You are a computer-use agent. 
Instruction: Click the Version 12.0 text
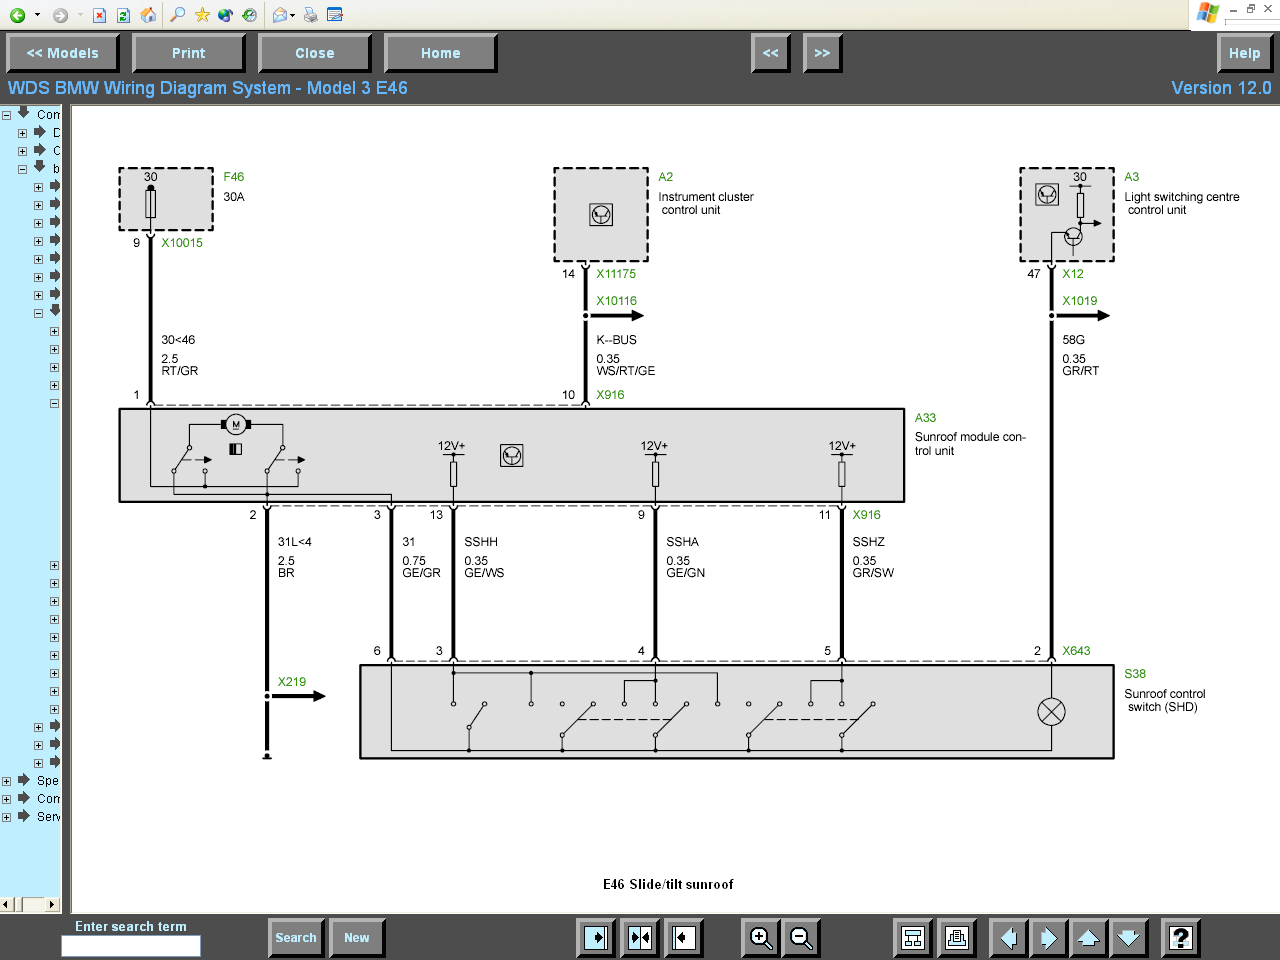[1221, 88]
